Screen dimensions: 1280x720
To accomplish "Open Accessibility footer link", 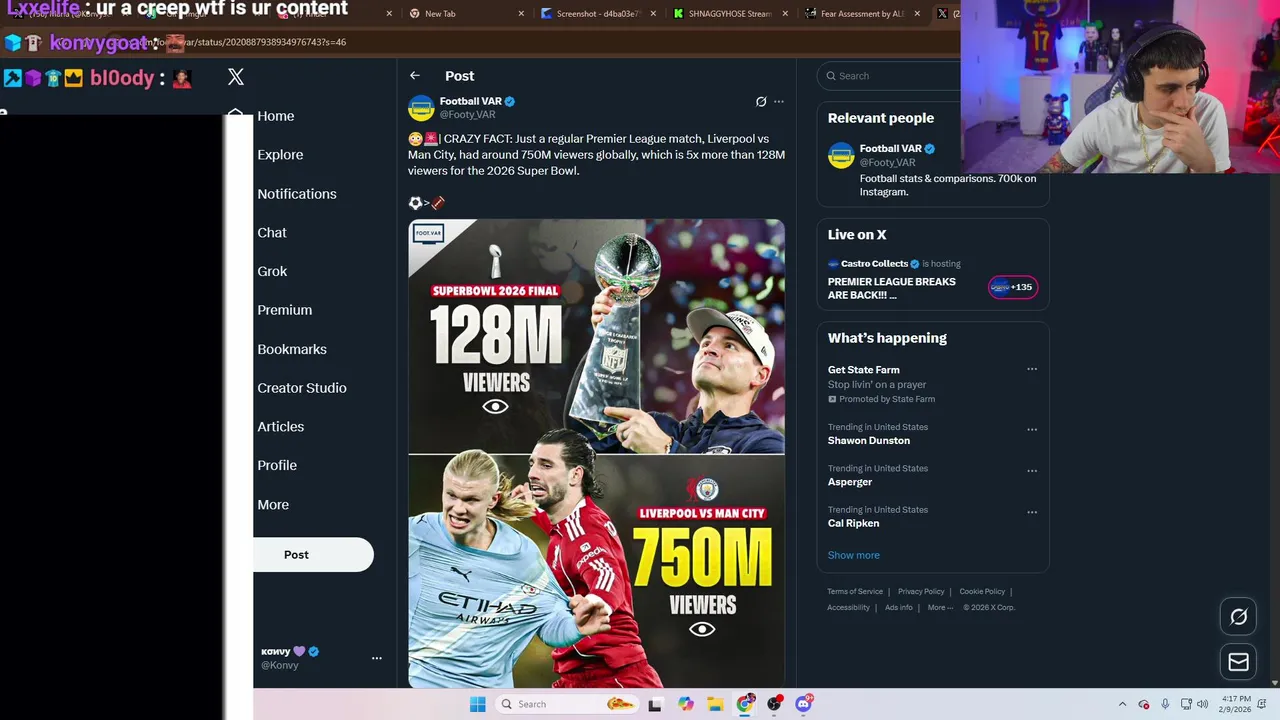I will click(848, 607).
